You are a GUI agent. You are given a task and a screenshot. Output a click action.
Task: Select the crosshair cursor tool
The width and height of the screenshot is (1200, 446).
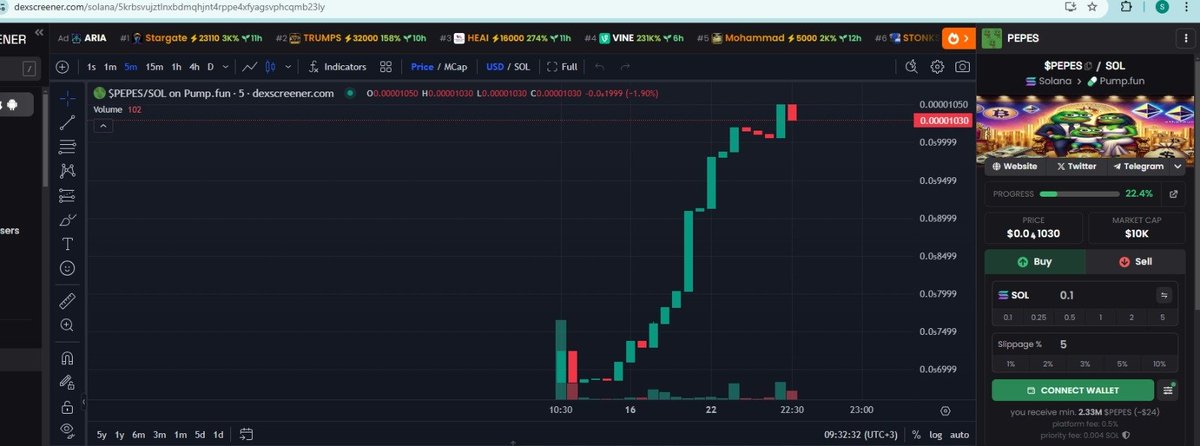click(67, 98)
